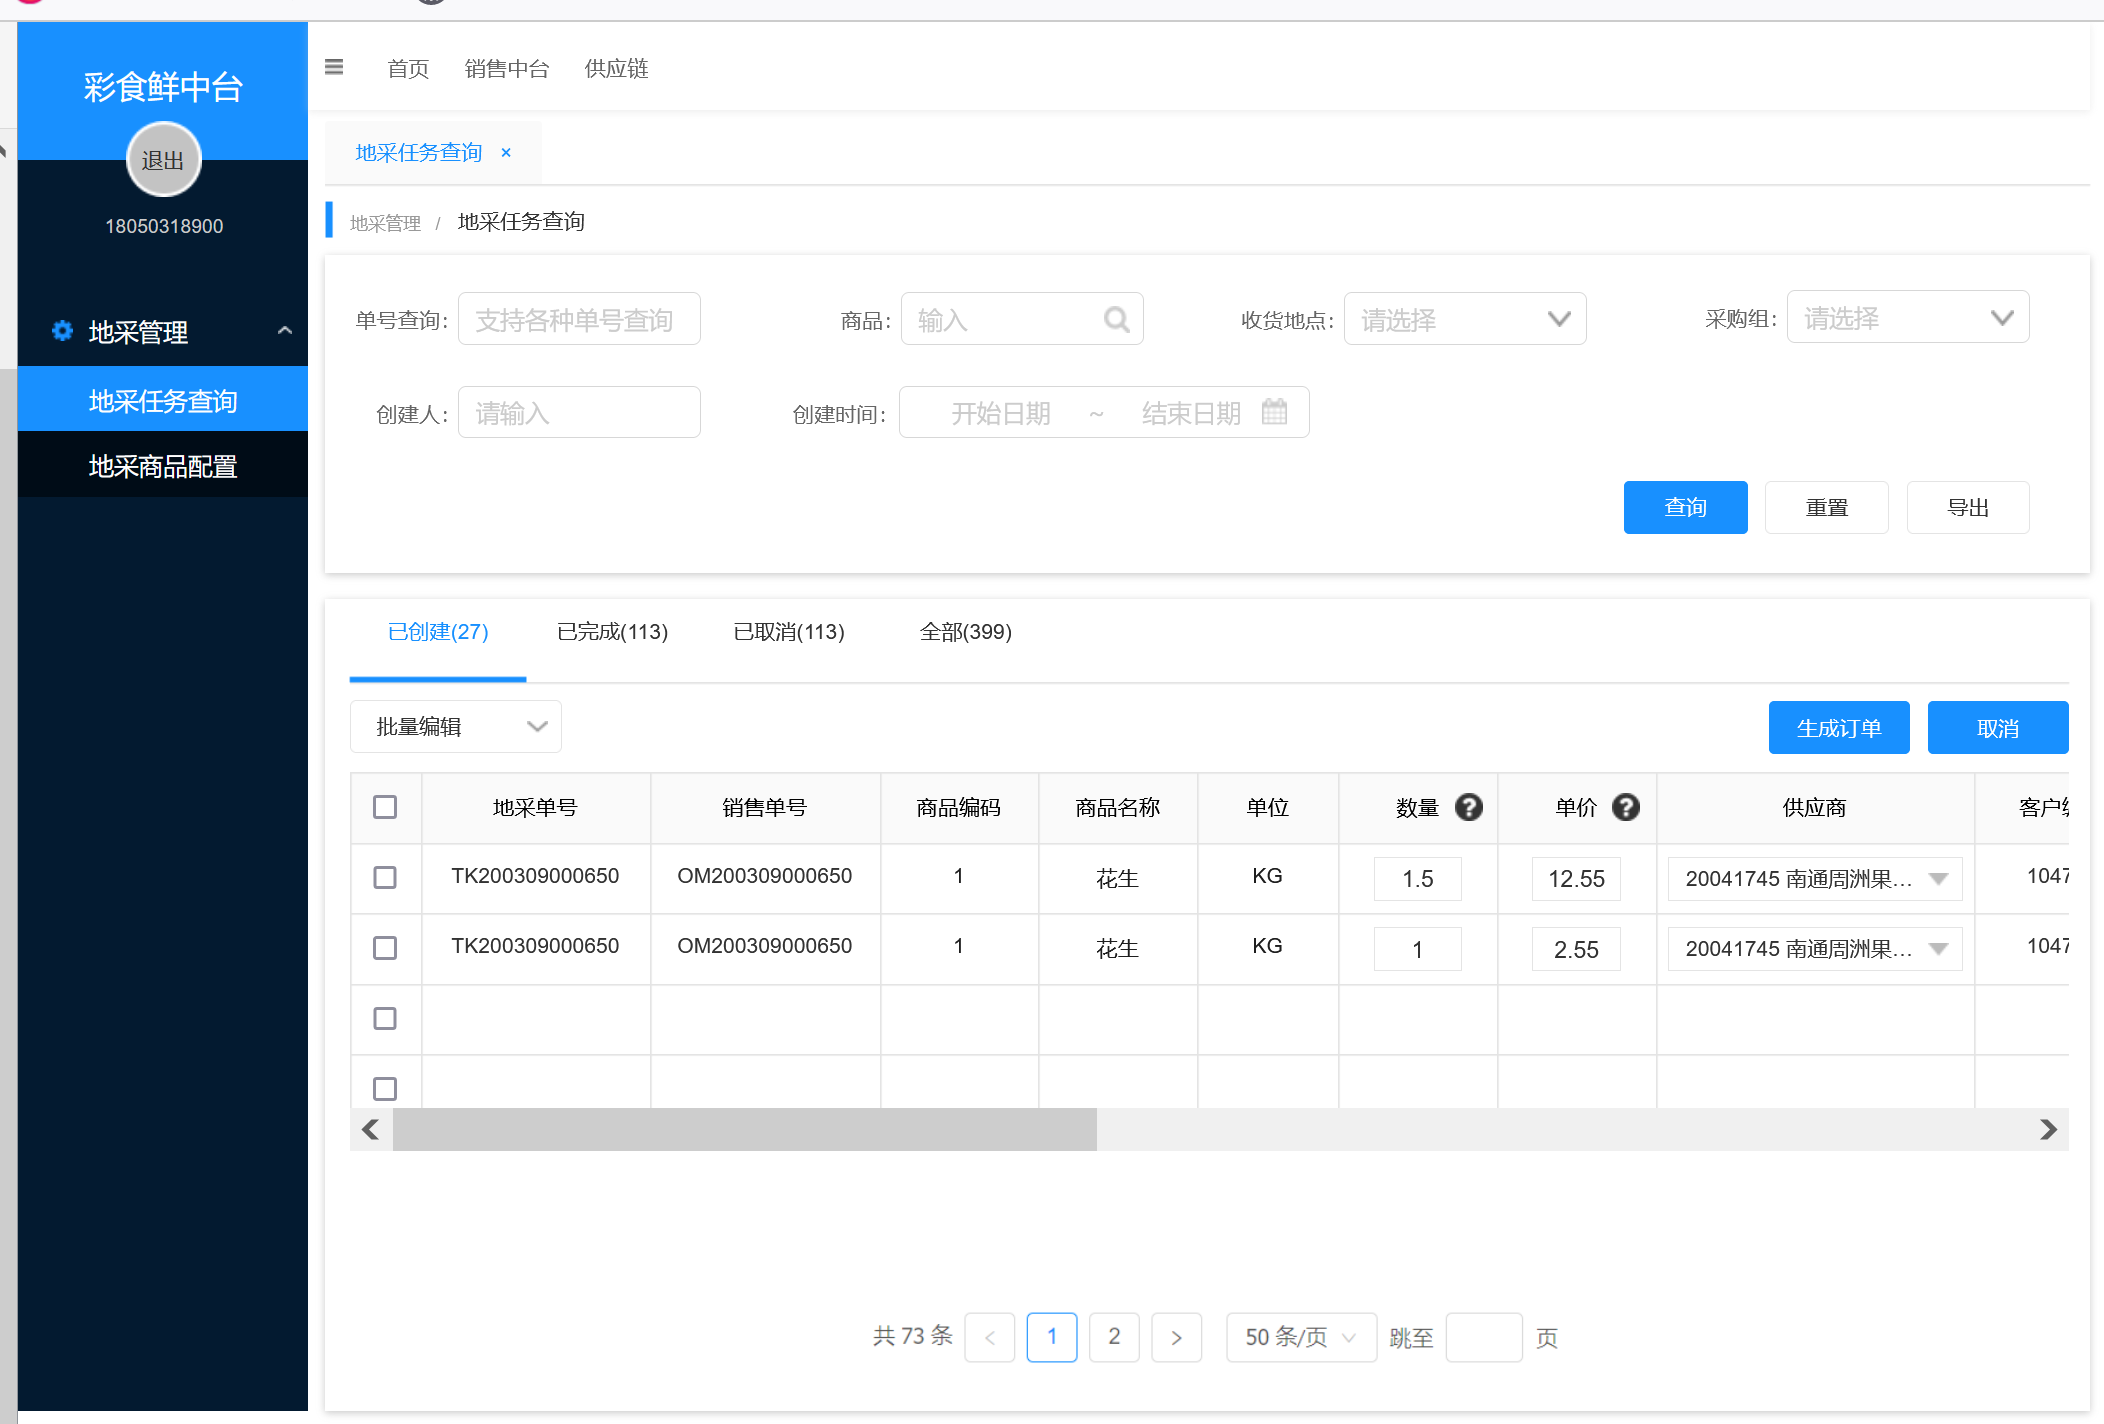The width and height of the screenshot is (2104, 1424).
Task: Edit price field showing 12.55
Action: click(x=1576, y=879)
